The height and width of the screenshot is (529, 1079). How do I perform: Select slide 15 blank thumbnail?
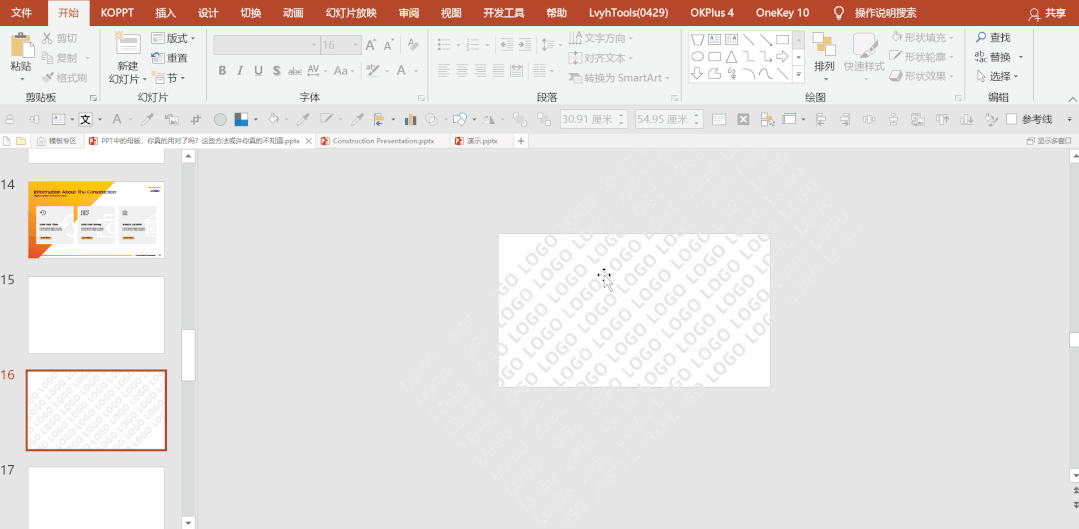tap(96, 315)
